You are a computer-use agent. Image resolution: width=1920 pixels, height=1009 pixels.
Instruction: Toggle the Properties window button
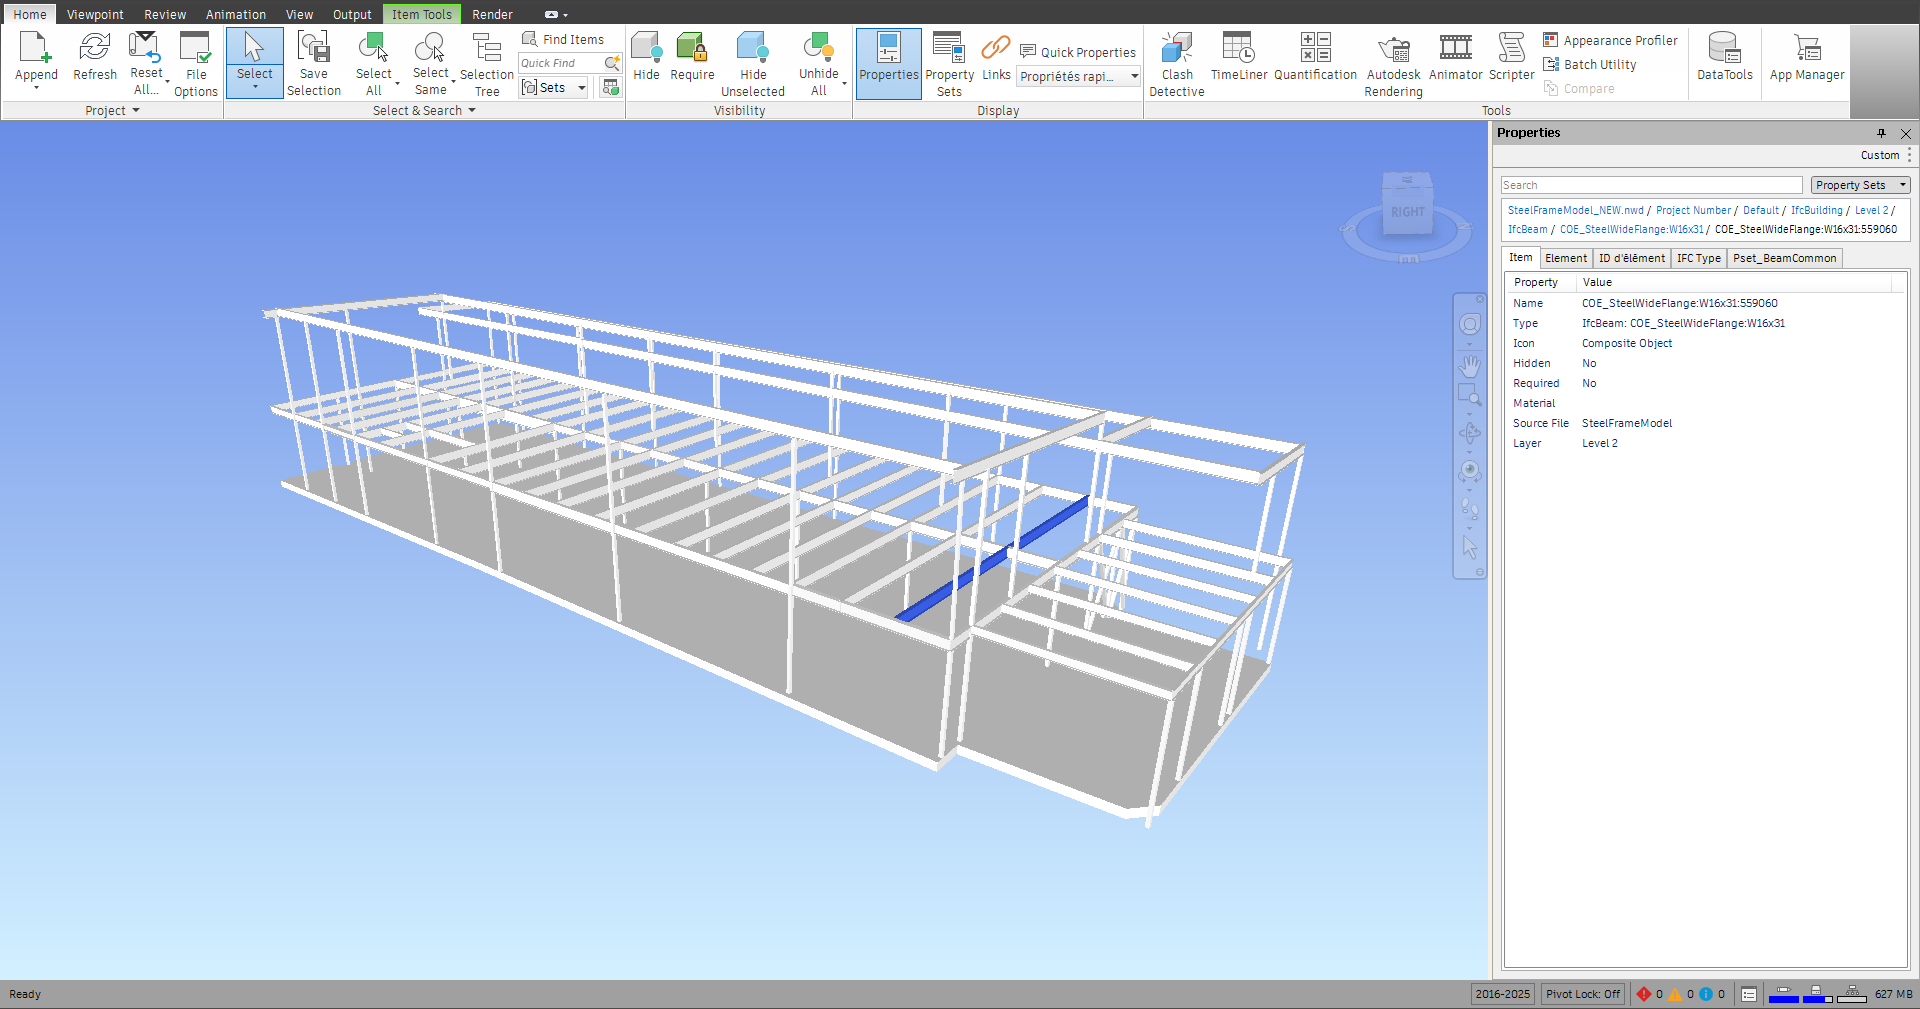(888, 63)
